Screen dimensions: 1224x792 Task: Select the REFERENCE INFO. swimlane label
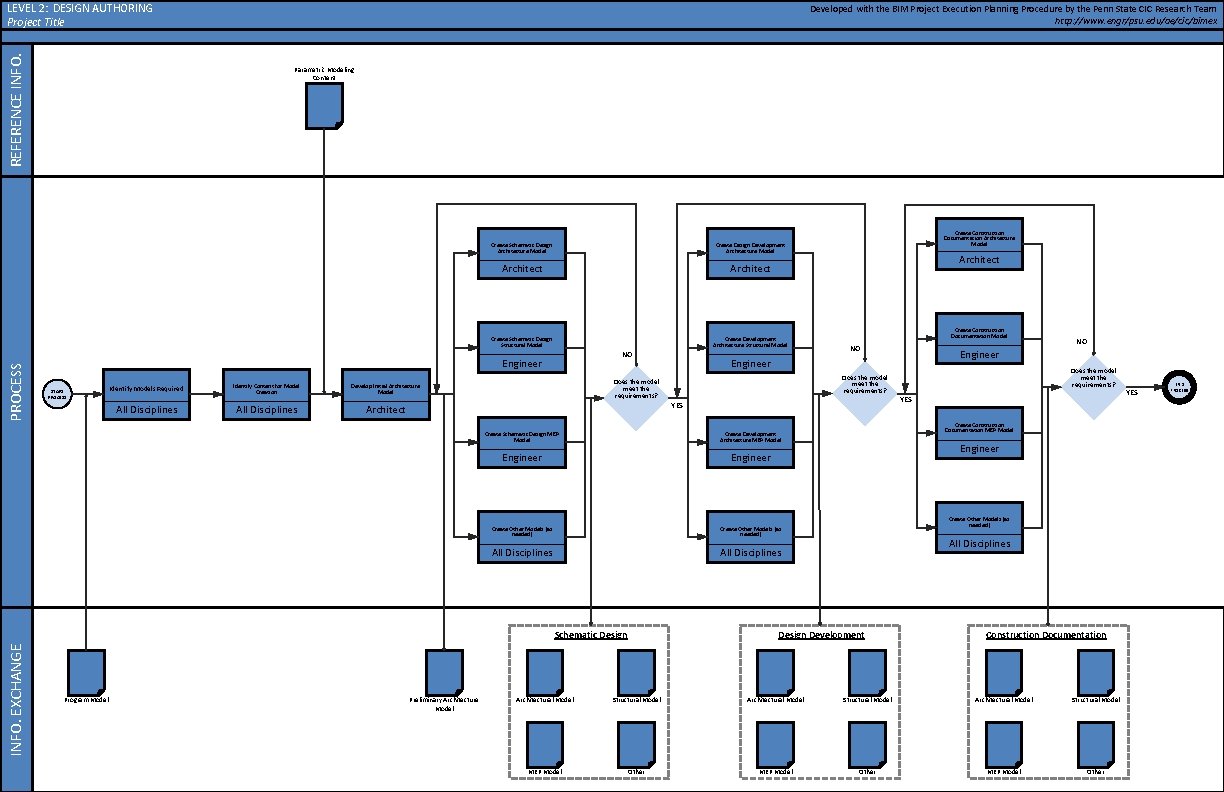click(x=16, y=108)
